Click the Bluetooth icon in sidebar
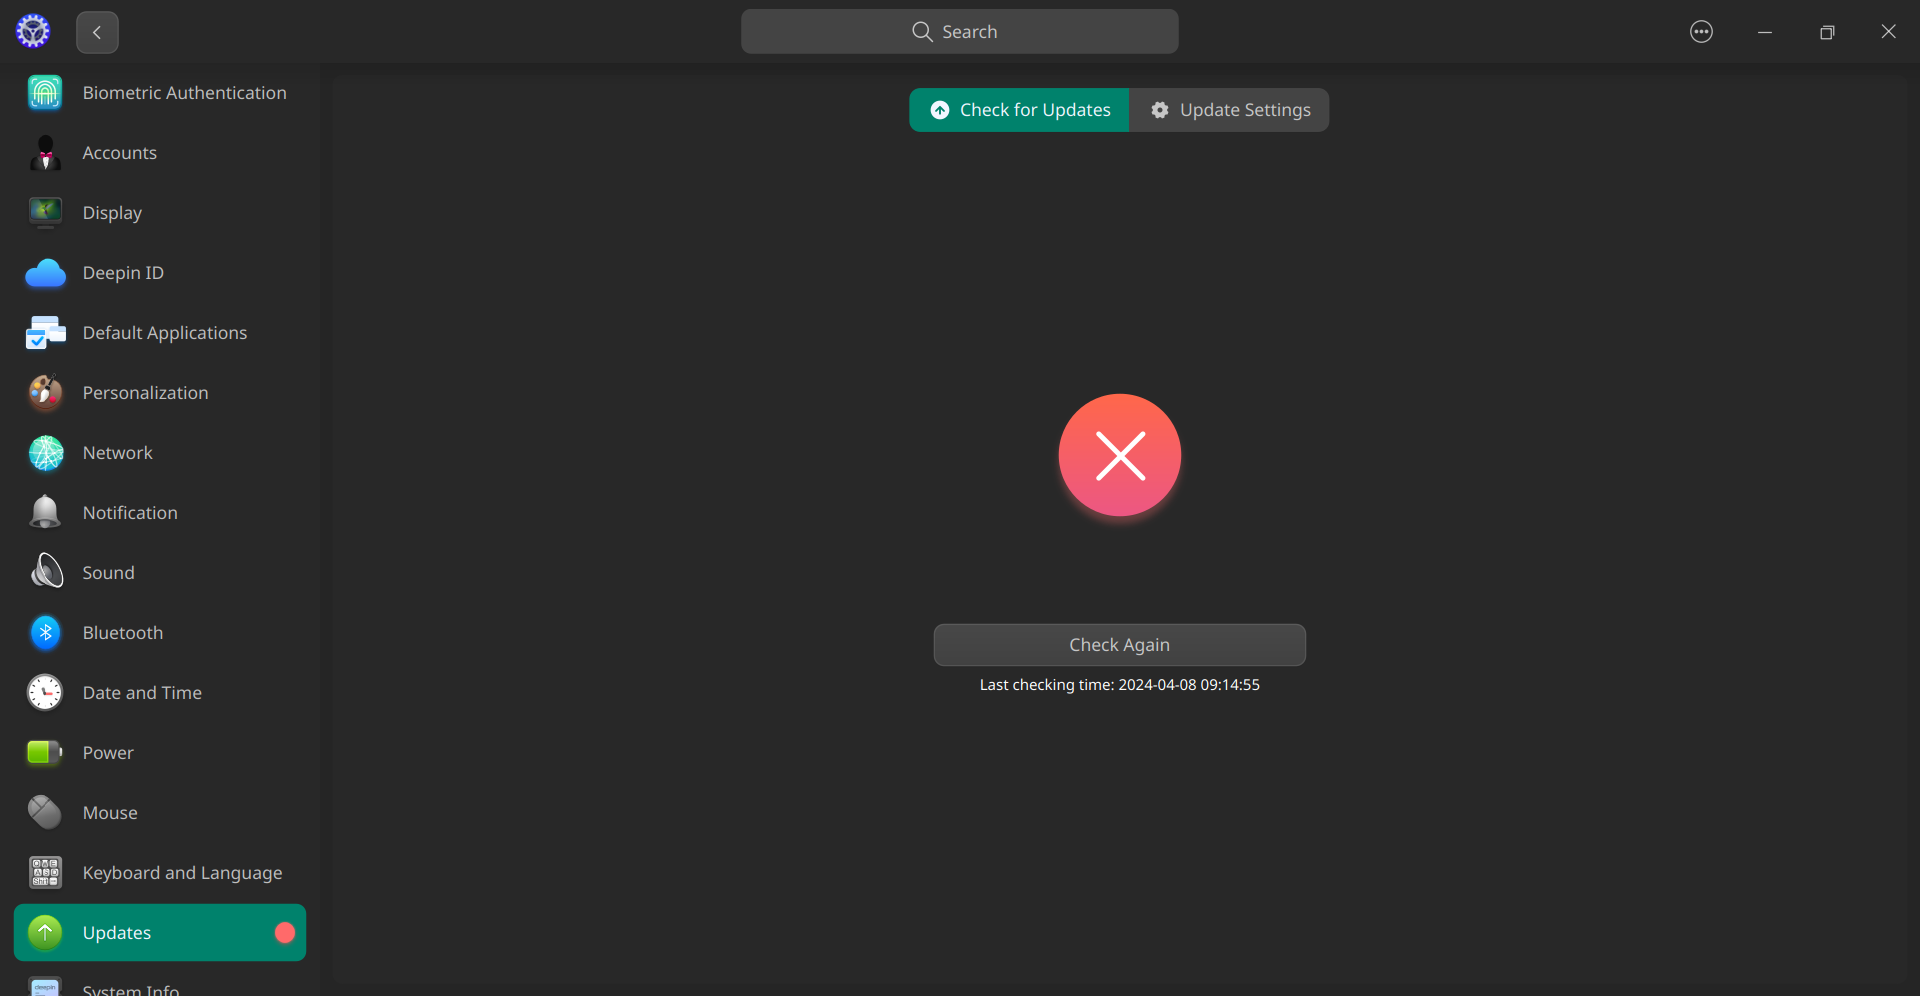 pyautogui.click(x=45, y=633)
